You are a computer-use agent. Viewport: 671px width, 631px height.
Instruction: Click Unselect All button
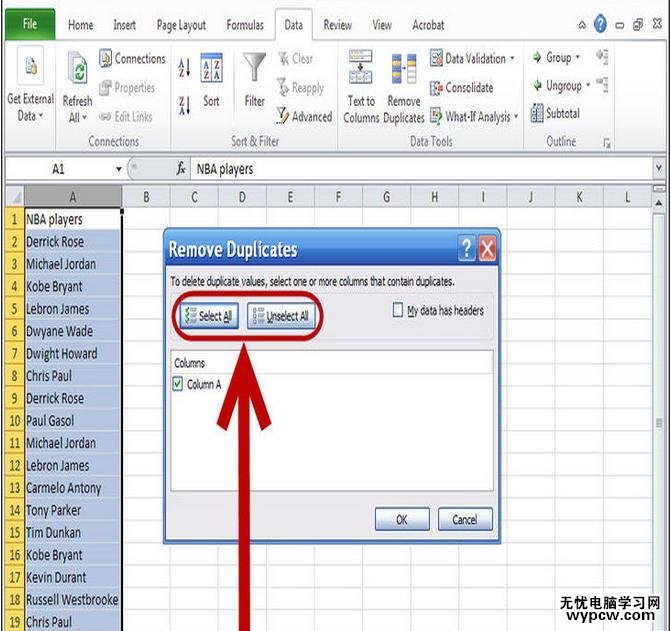pos(281,316)
